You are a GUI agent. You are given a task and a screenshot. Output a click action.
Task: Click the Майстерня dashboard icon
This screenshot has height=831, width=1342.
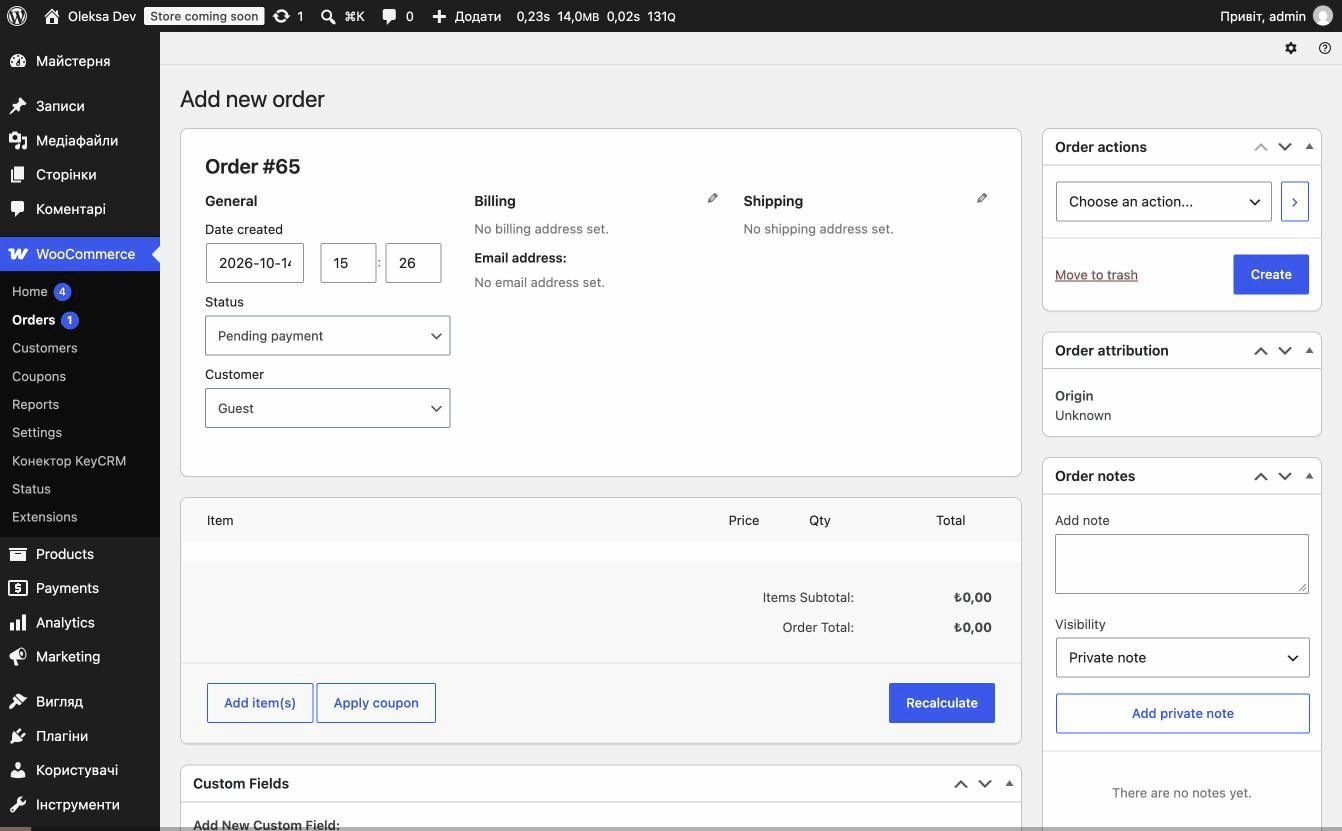point(18,61)
